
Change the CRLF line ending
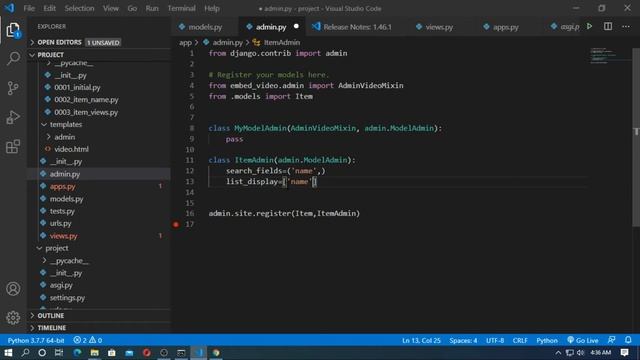[520, 340]
